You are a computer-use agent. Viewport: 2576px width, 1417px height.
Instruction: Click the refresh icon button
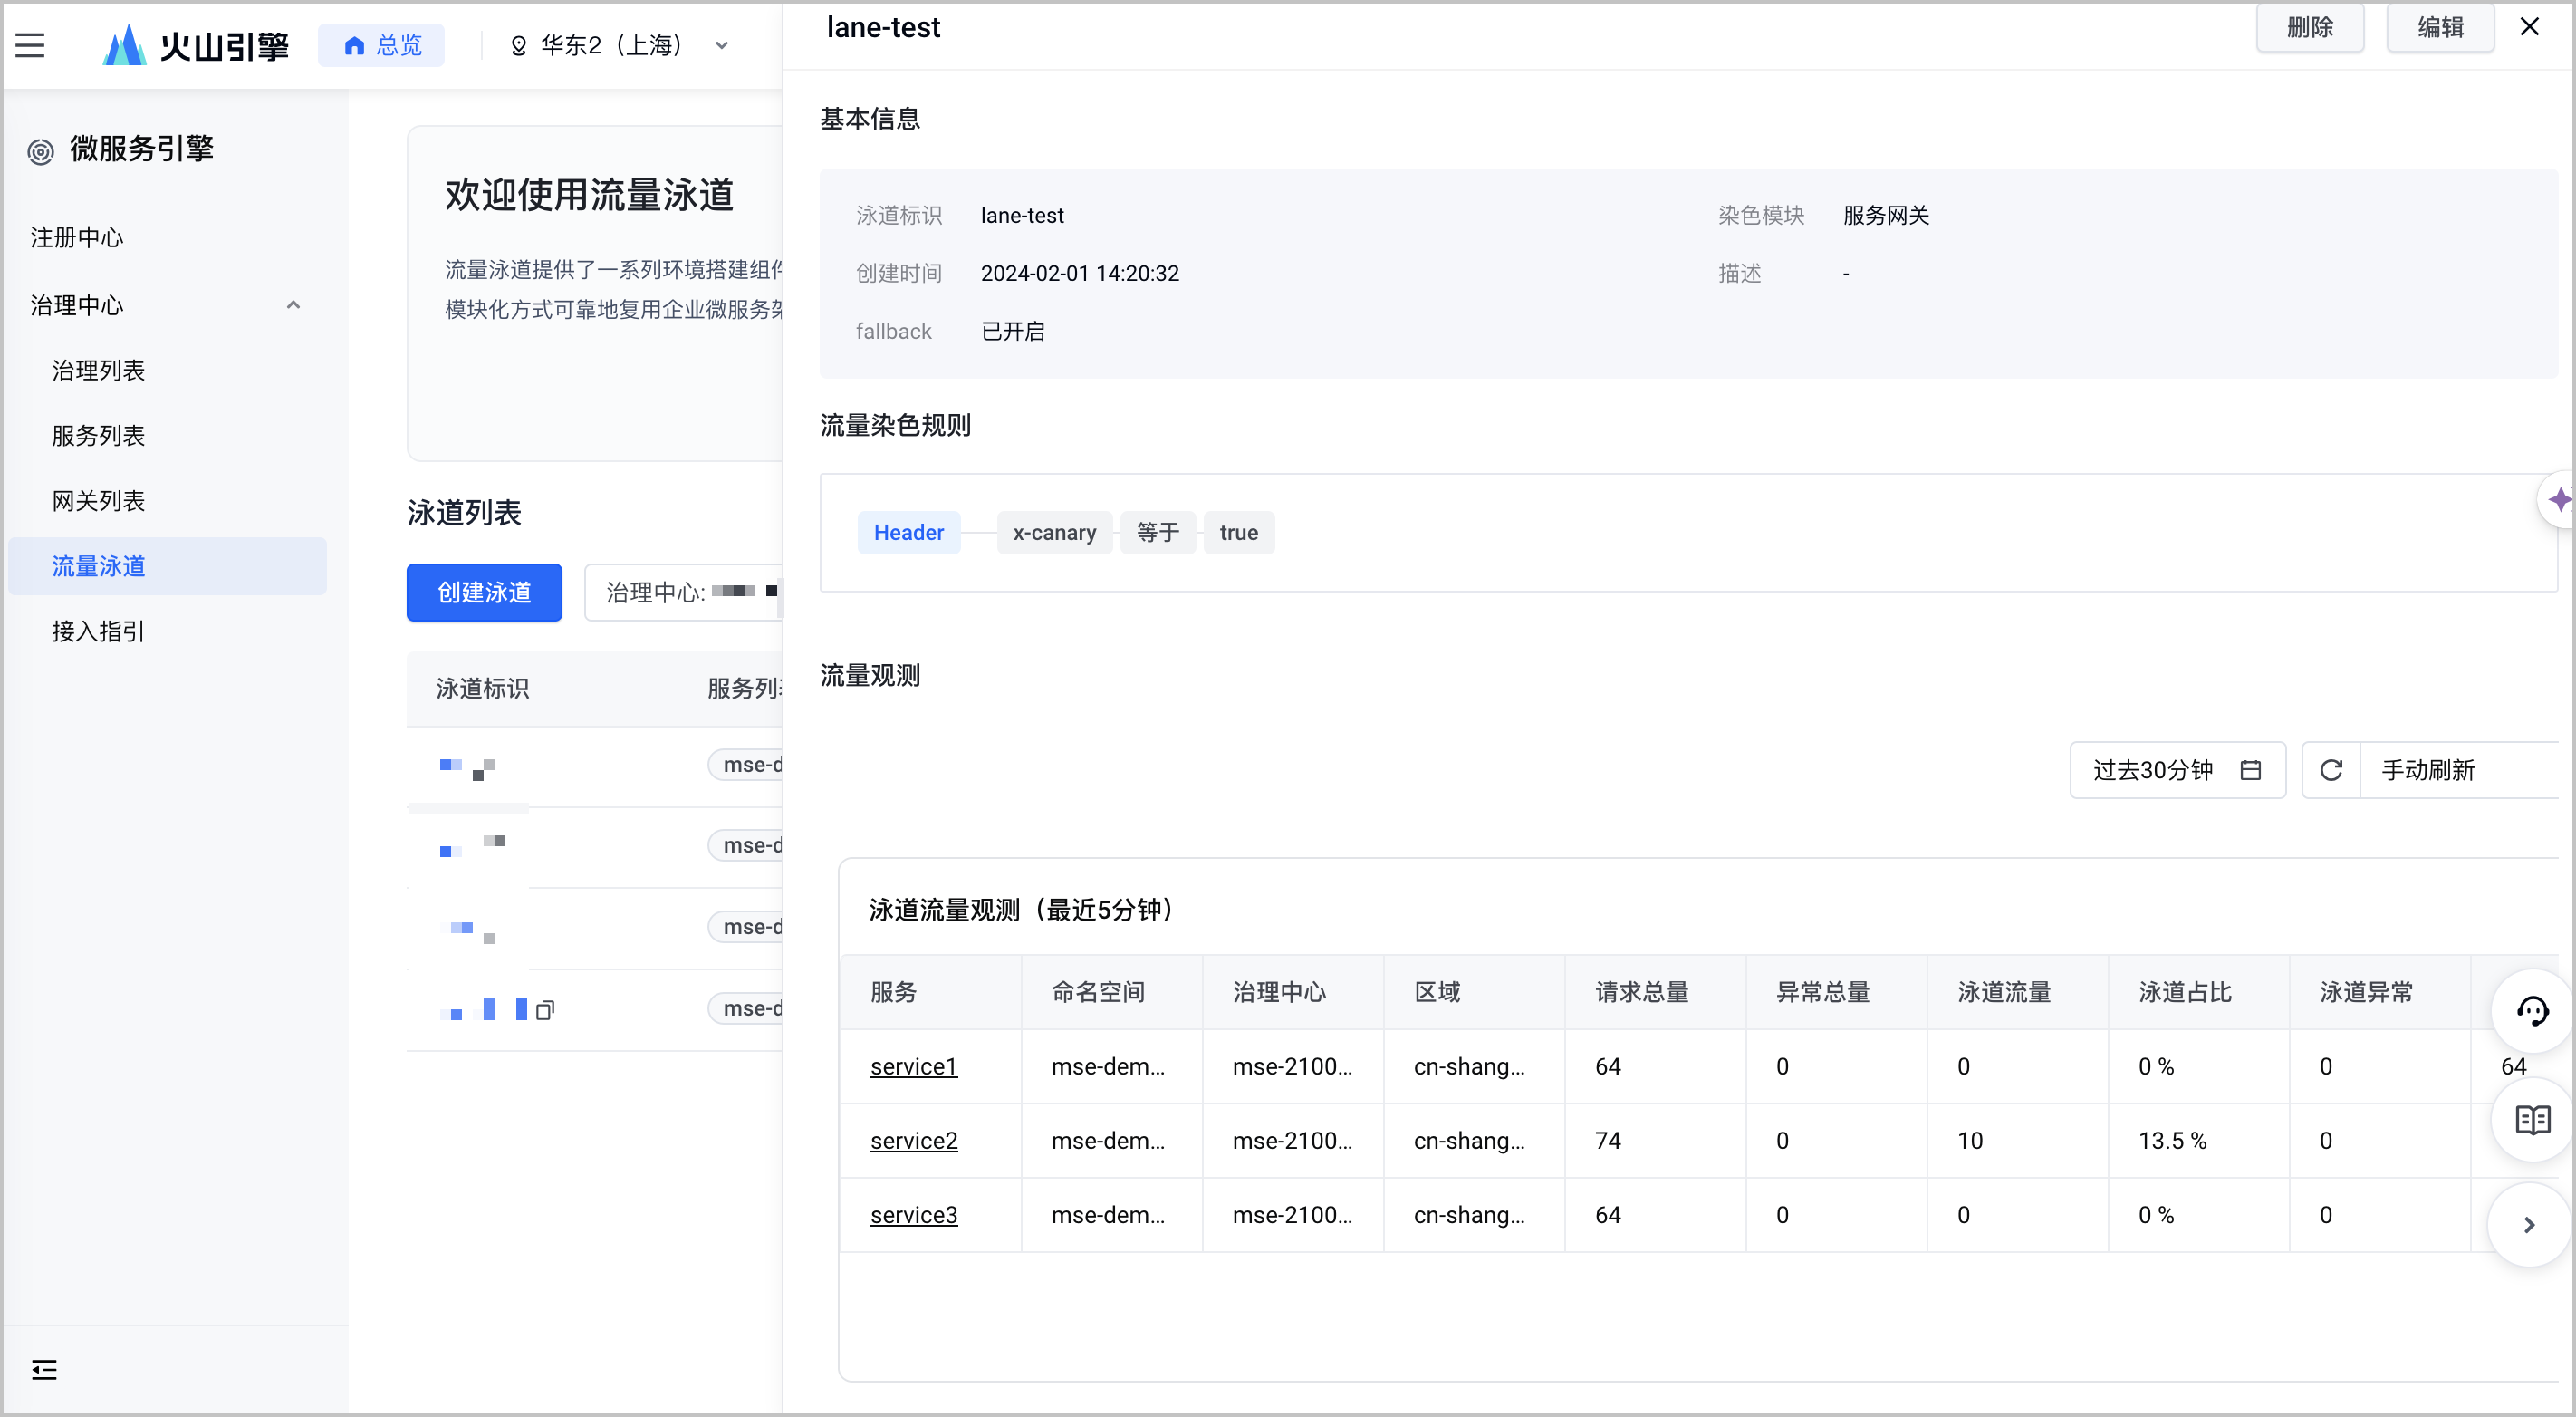tap(2331, 770)
